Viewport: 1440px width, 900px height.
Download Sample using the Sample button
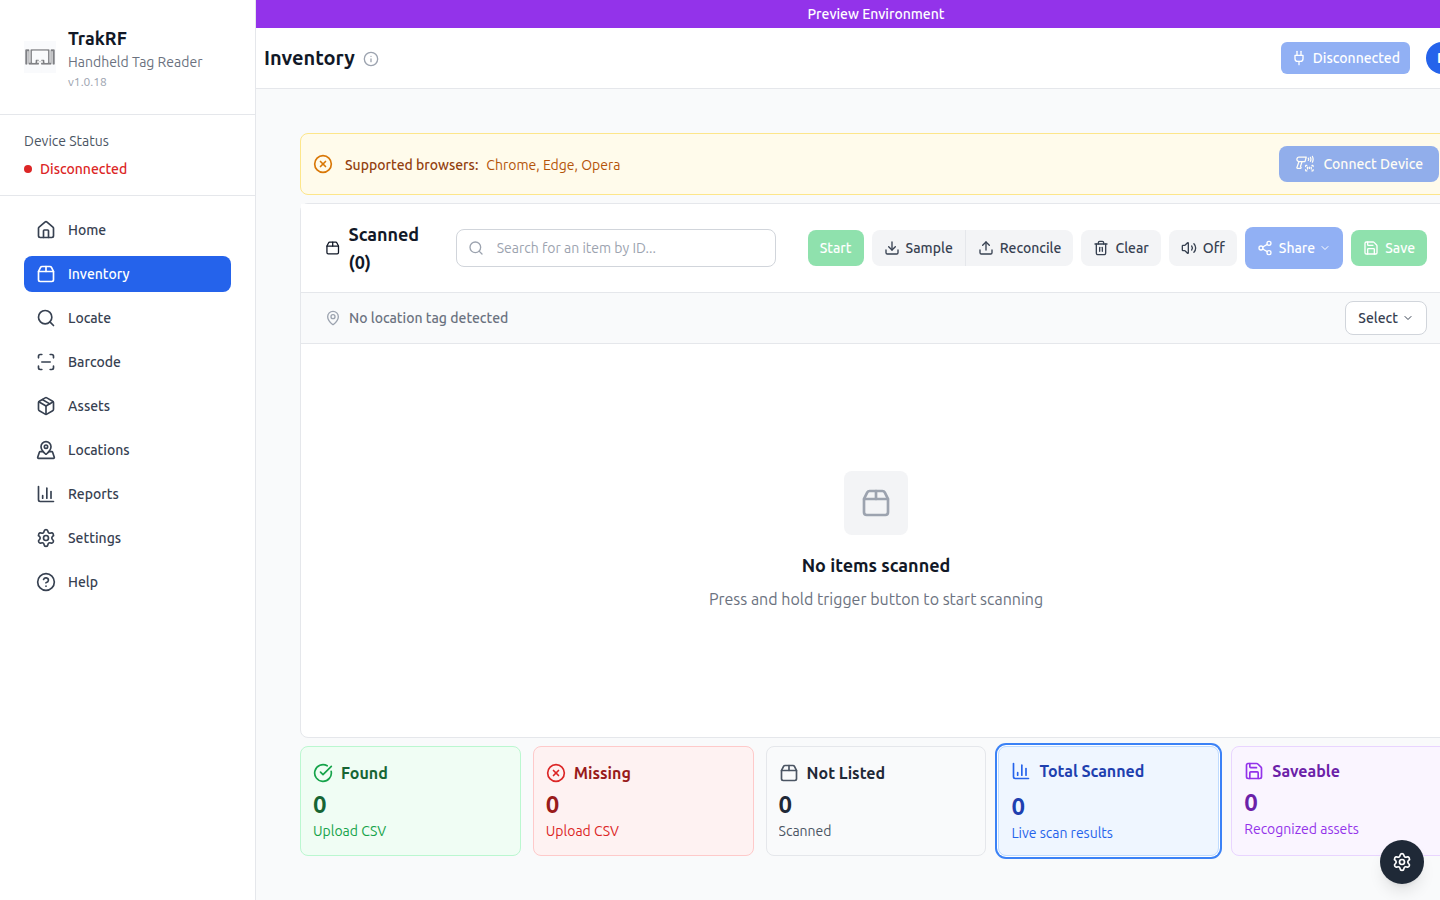[x=918, y=248]
